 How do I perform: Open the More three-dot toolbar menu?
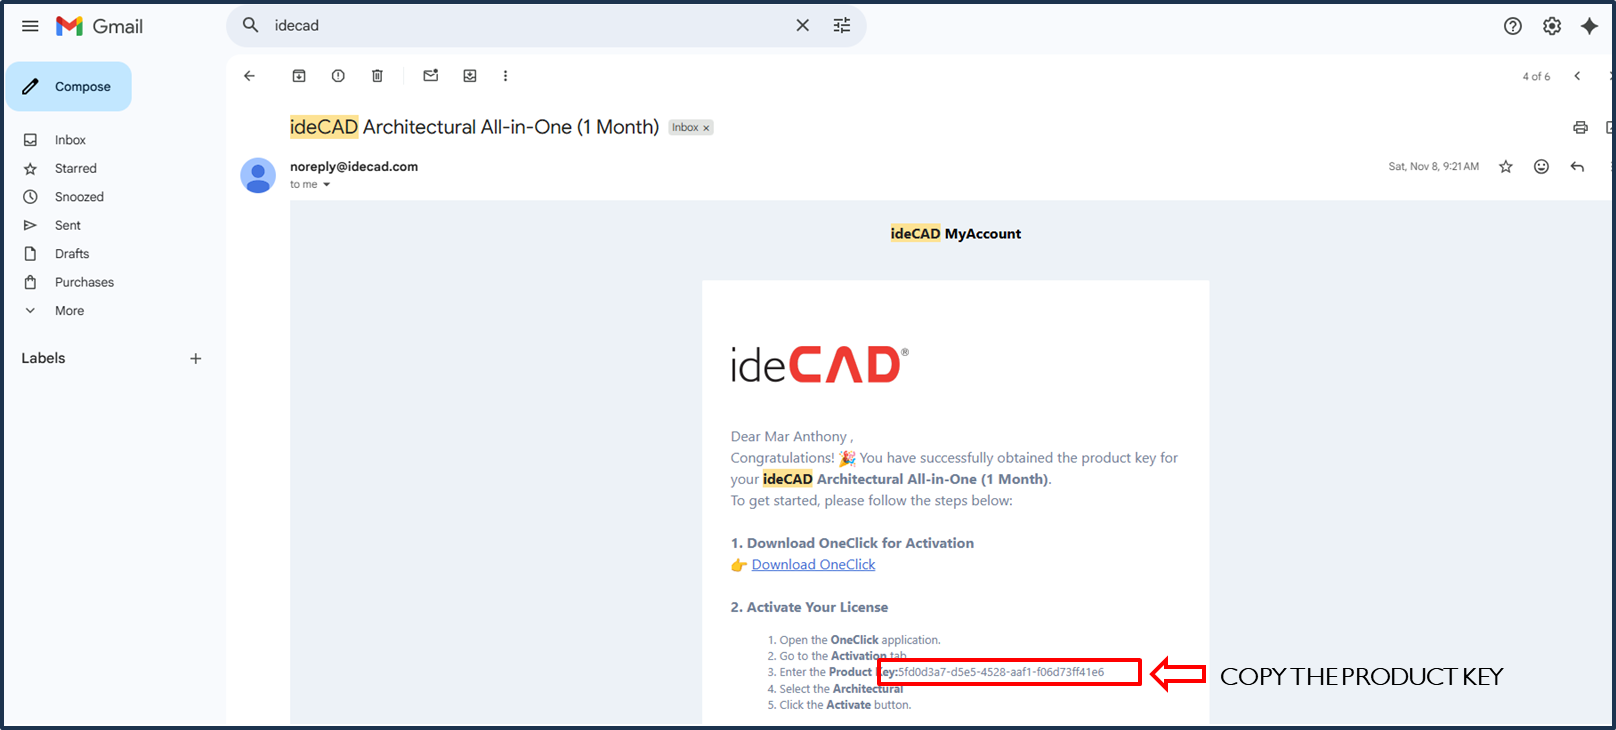[x=505, y=76]
